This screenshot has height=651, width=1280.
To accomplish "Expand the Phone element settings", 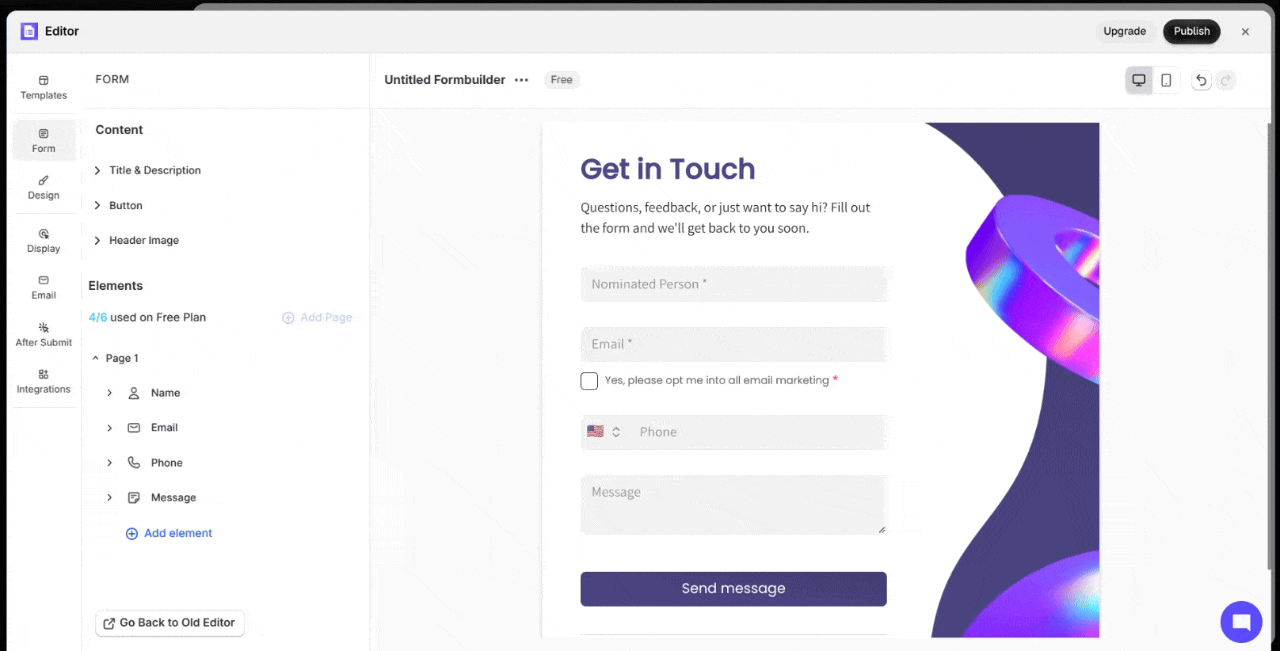I will pos(110,463).
